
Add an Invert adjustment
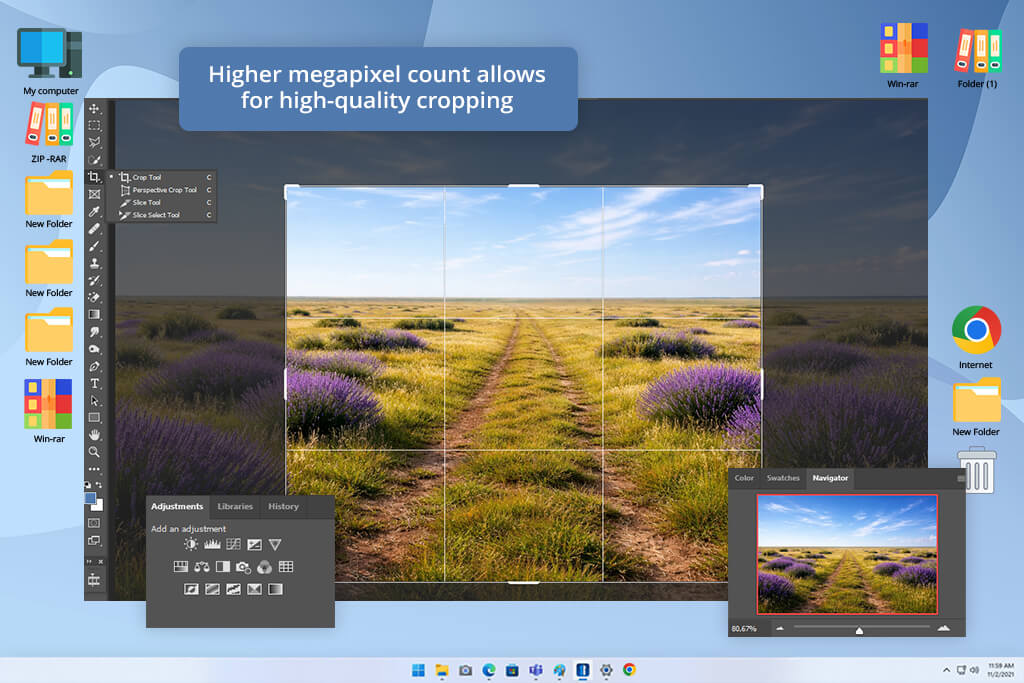tap(191, 589)
